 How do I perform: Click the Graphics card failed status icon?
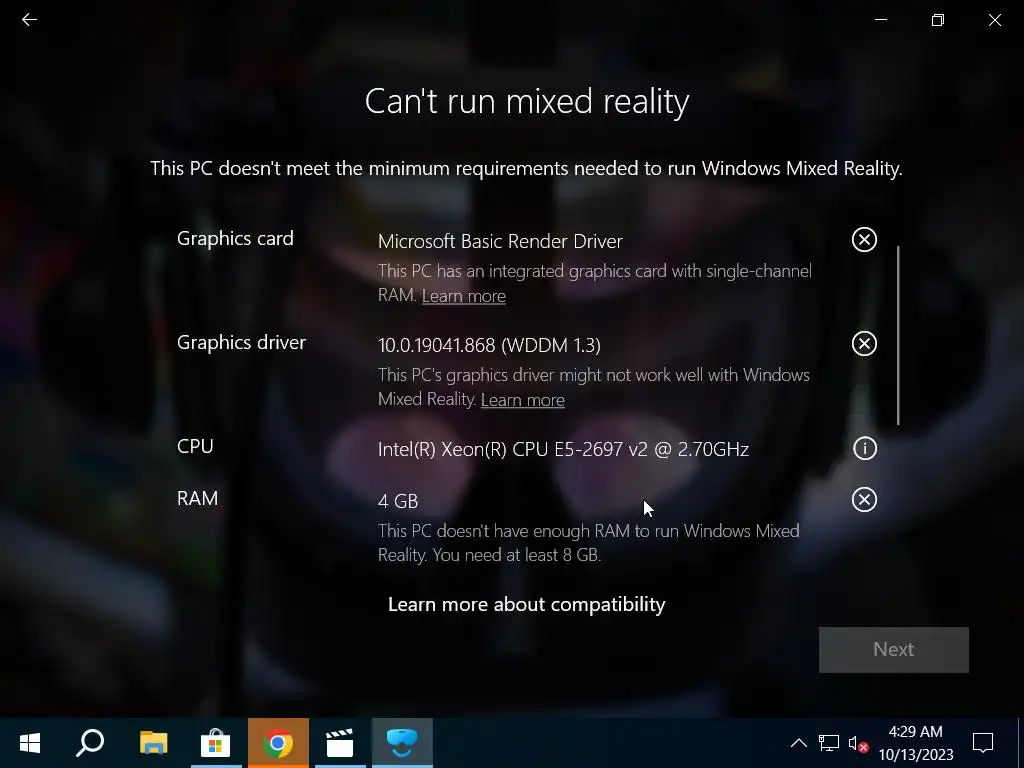[x=864, y=240]
